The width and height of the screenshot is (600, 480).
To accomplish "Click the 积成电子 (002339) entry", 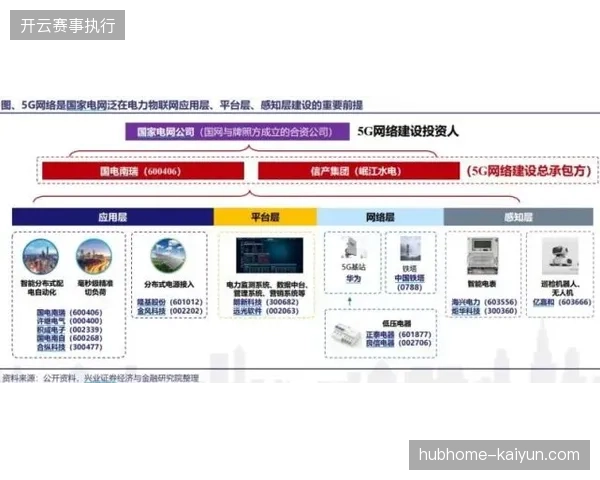I will (69, 330).
